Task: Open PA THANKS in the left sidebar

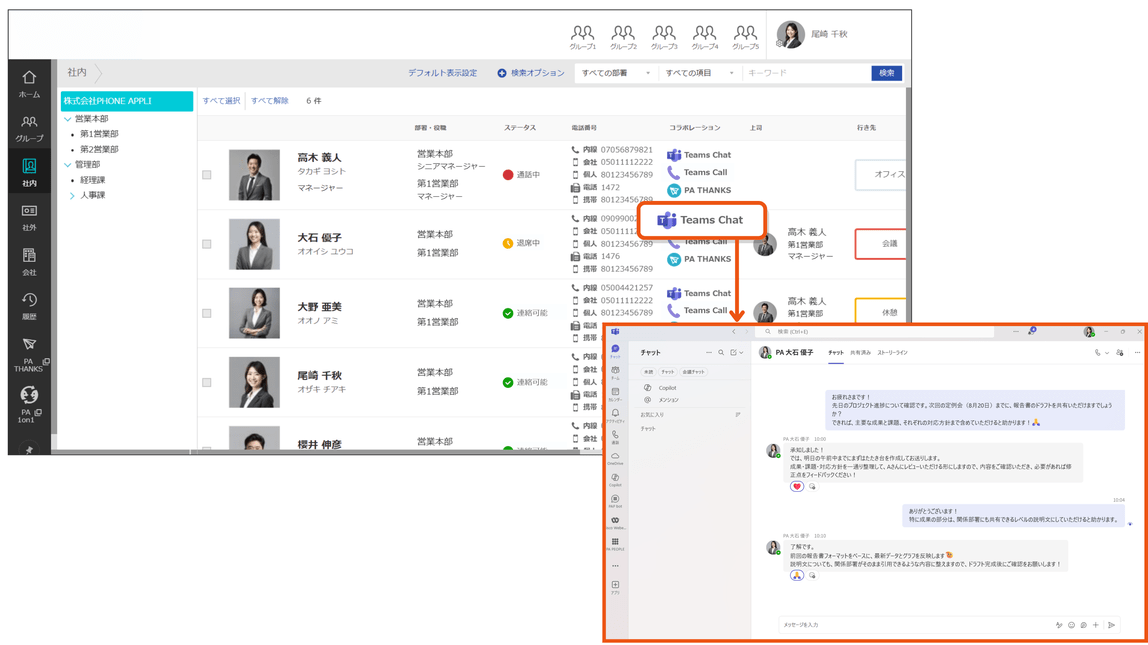Action: pyautogui.click(x=29, y=354)
